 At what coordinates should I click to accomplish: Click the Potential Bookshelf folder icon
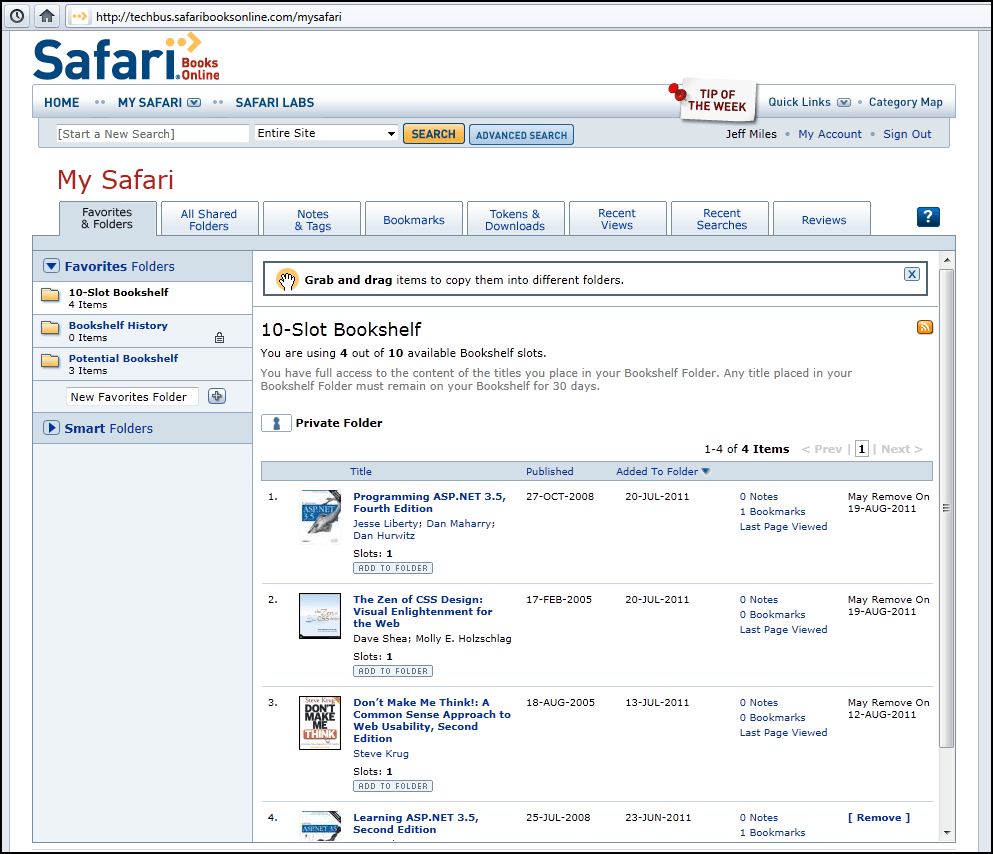tap(50, 360)
